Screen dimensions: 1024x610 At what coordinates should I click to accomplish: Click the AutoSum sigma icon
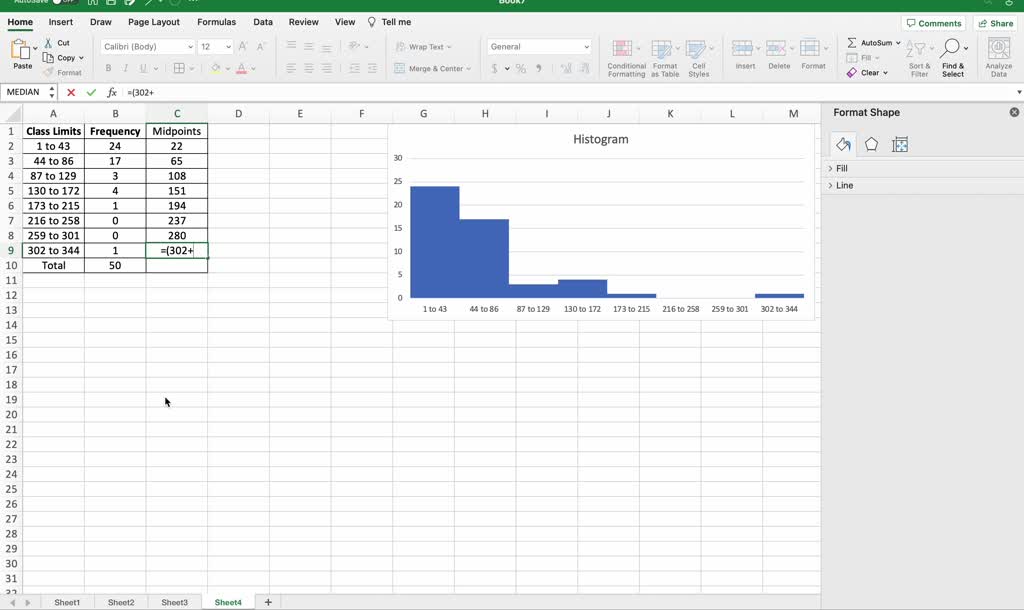click(852, 43)
